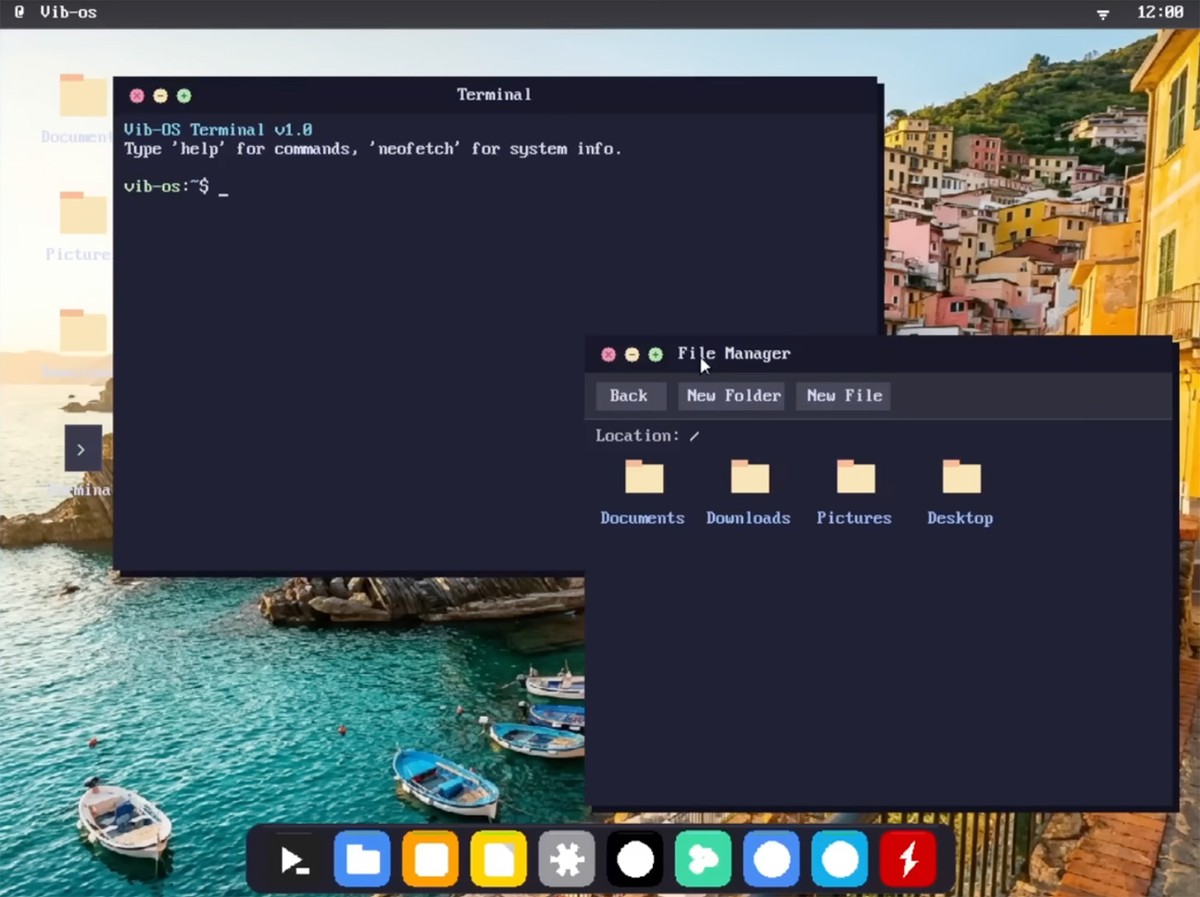Click the cyan circle dock icon
This screenshot has width=1200, height=897.
coord(840,859)
